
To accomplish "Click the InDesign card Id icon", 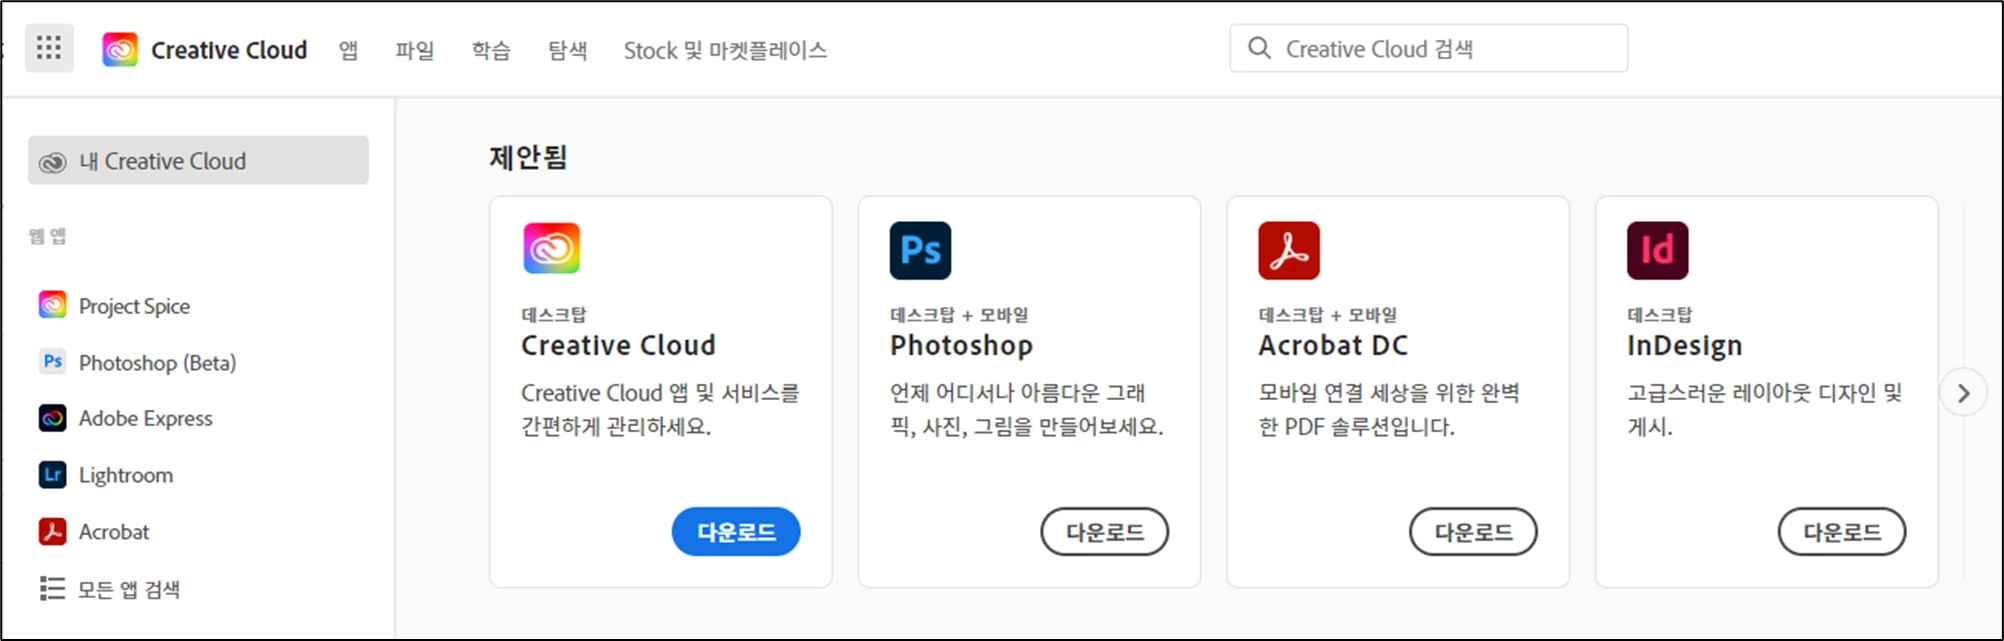I will coord(1657,250).
